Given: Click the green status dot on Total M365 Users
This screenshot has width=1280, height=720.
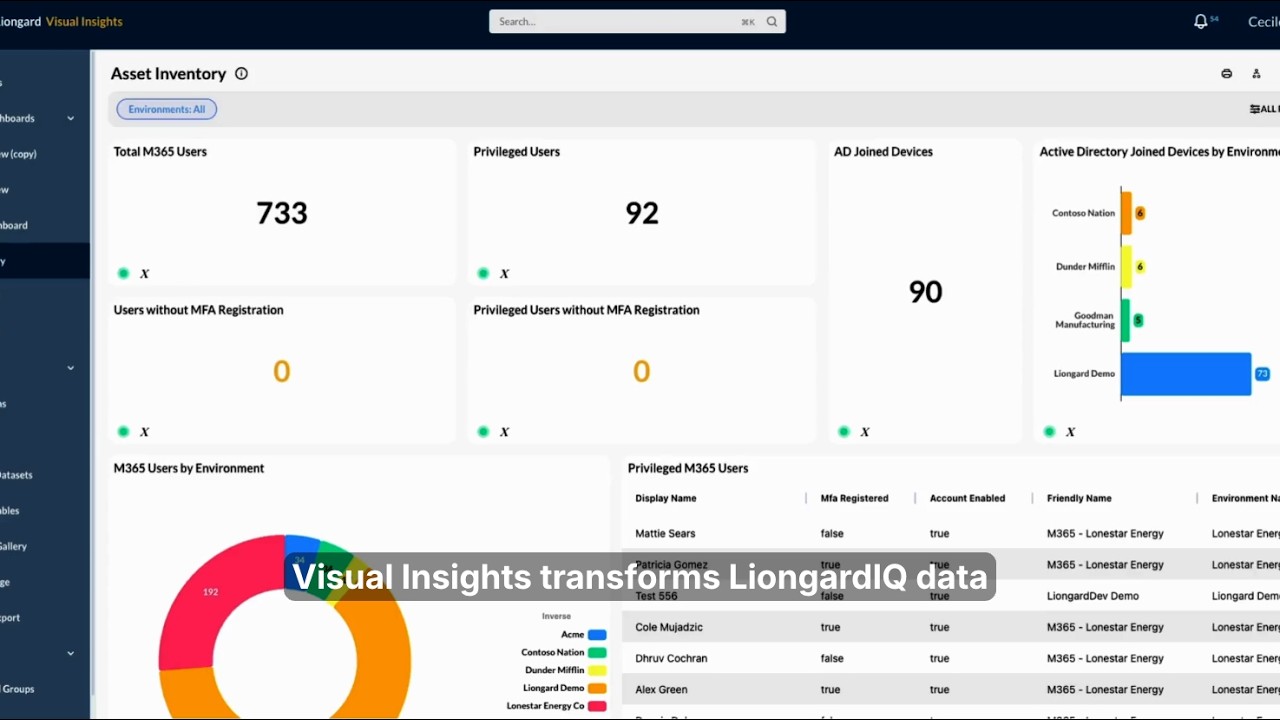Looking at the screenshot, I should 124,273.
